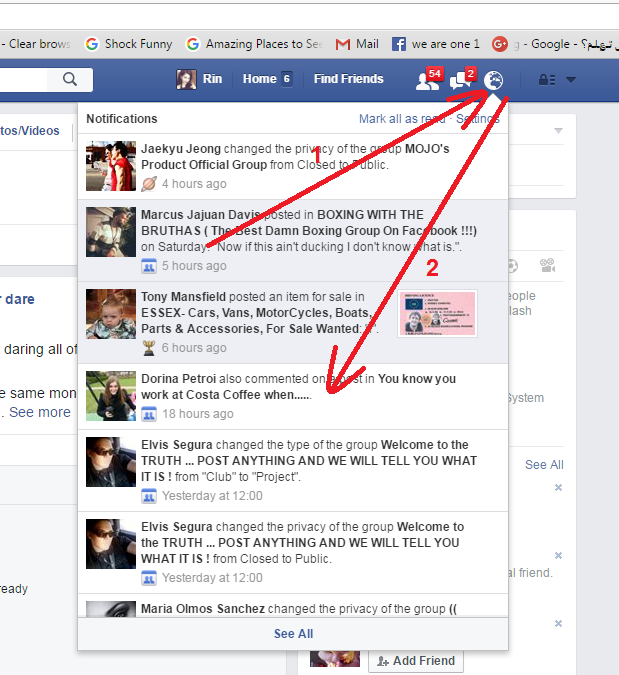Click the search magnifier icon
Viewport: 619px width, 675px height.
click(x=70, y=80)
